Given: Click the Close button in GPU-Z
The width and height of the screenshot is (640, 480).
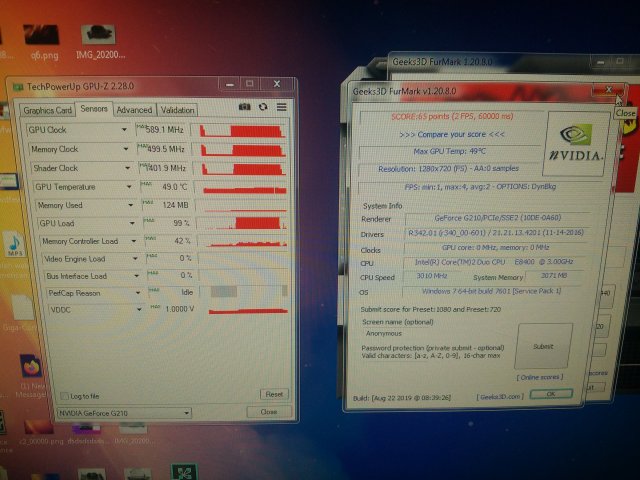Looking at the screenshot, I should click(x=269, y=412).
